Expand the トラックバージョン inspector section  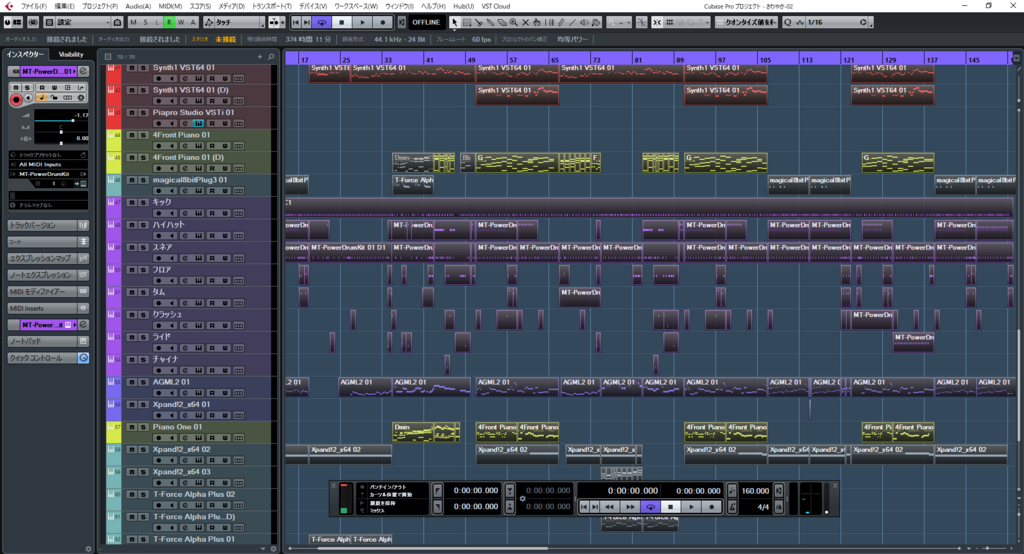point(48,225)
